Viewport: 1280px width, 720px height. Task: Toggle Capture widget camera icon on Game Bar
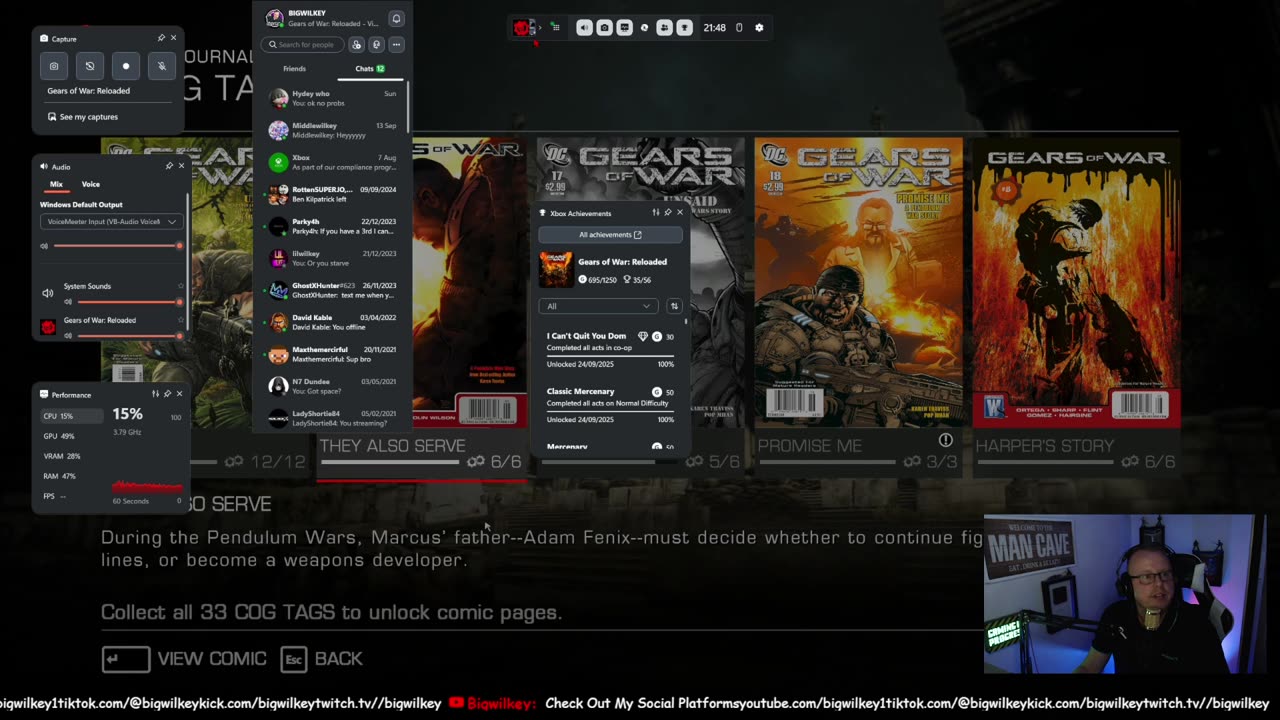pyautogui.click(x=604, y=28)
